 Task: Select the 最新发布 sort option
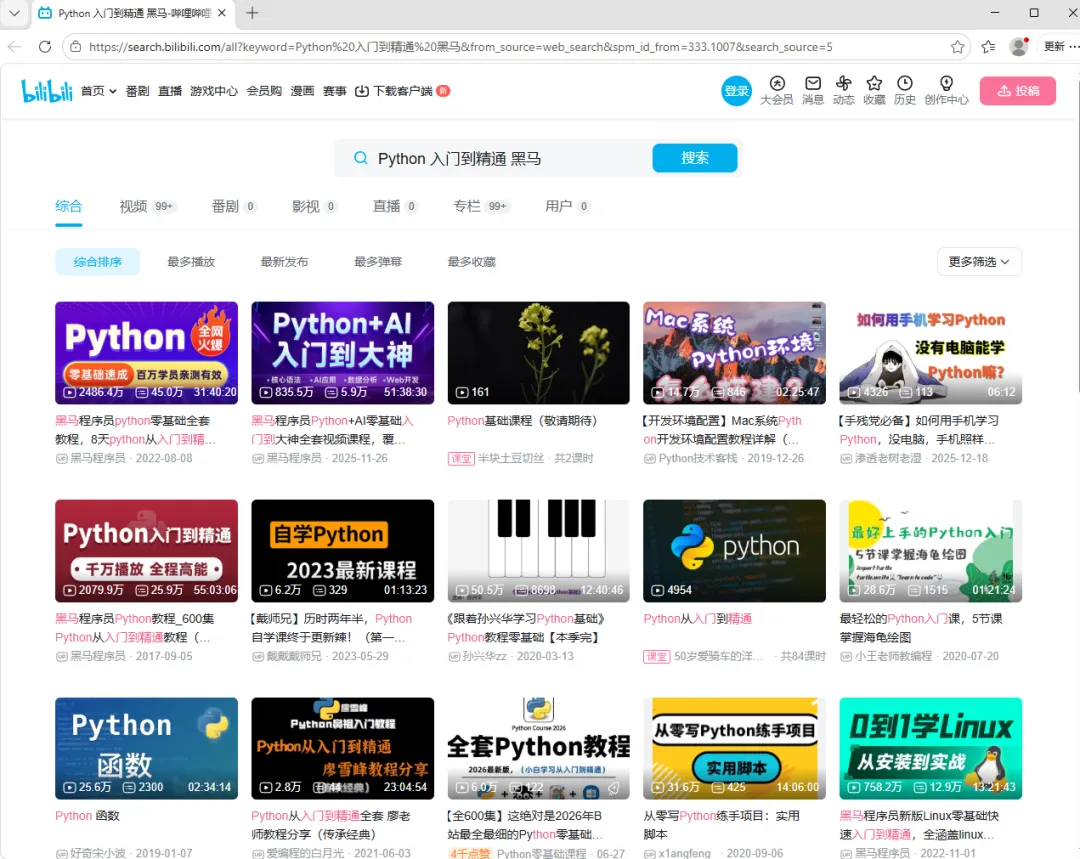284,262
